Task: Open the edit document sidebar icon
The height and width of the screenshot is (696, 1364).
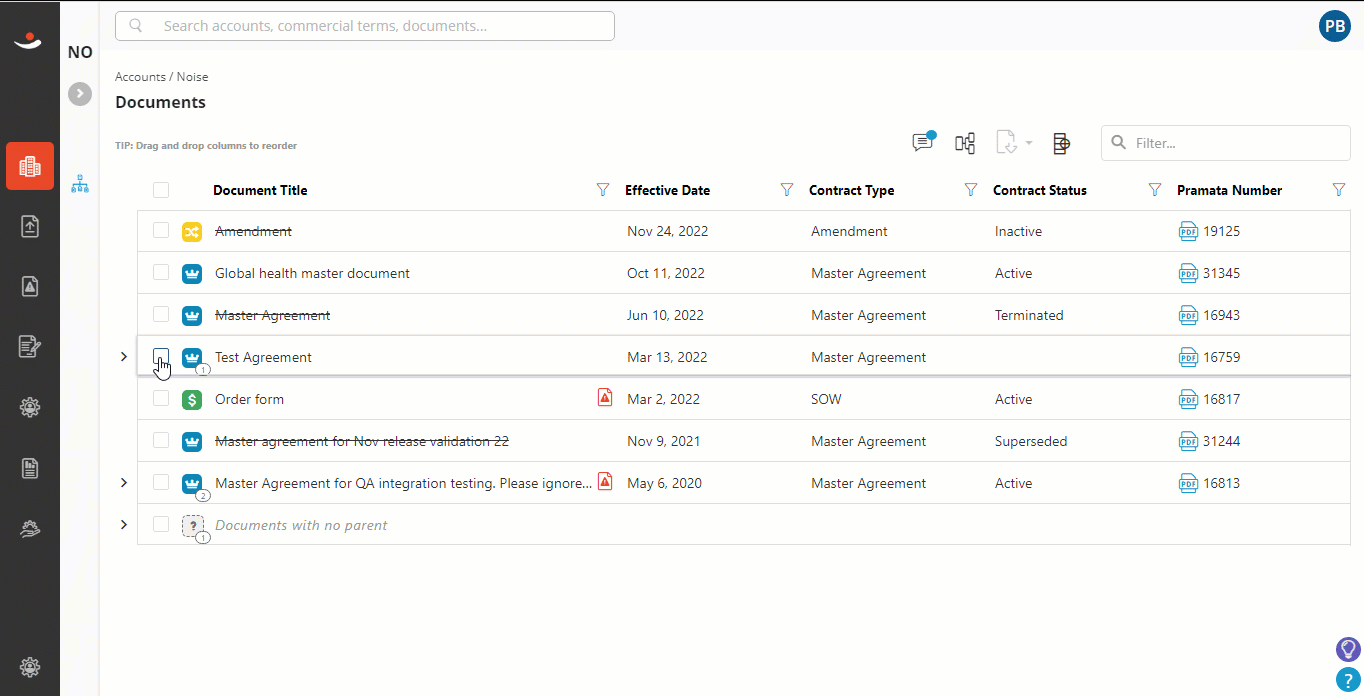Action: (30, 347)
